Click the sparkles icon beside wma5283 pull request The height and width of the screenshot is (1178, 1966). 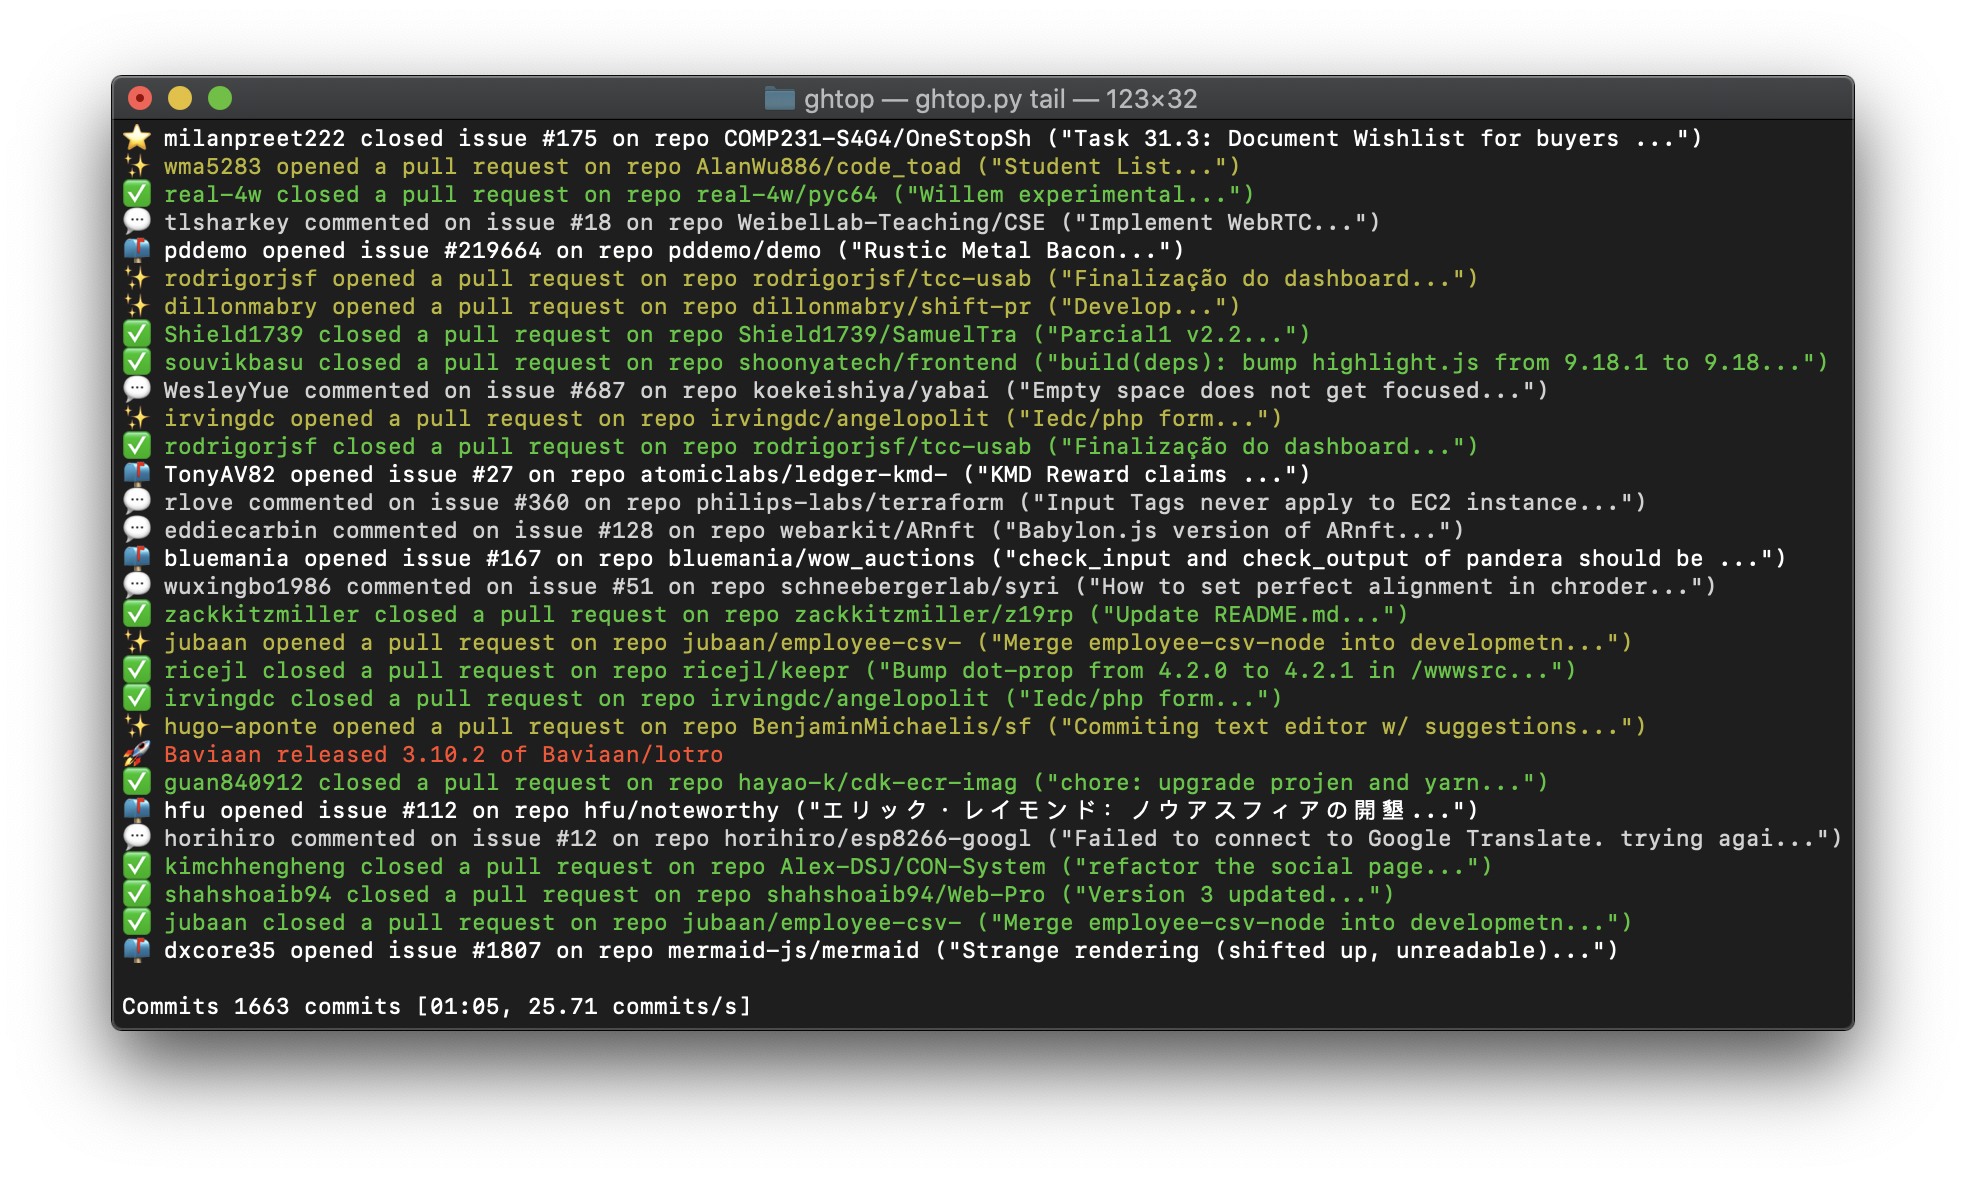coord(137,166)
